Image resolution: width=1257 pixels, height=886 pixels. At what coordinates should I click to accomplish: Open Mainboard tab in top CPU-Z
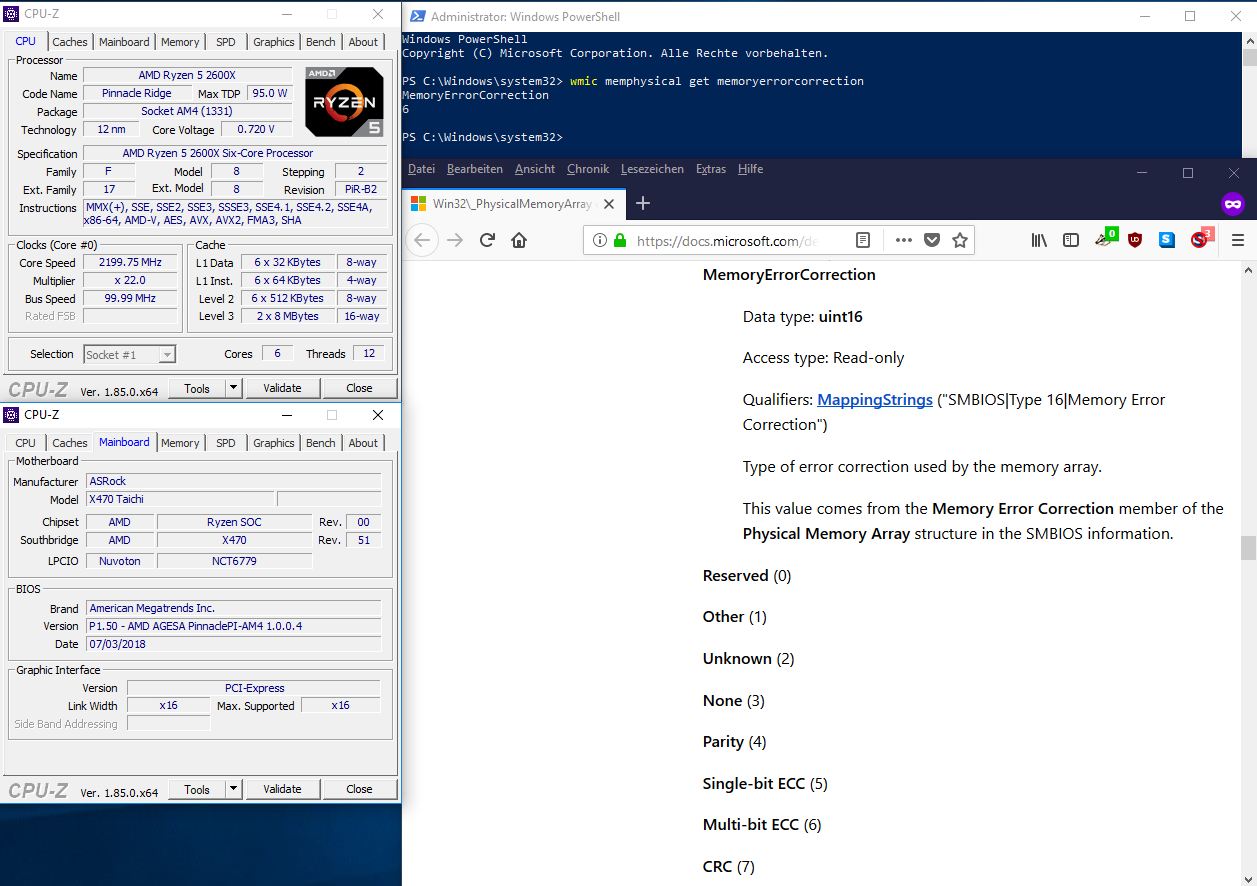pos(124,42)
